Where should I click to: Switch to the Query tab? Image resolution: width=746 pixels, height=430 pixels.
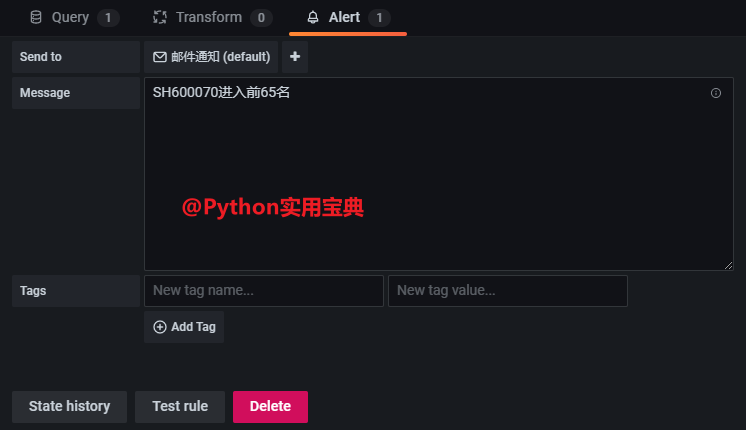point(70,17)
